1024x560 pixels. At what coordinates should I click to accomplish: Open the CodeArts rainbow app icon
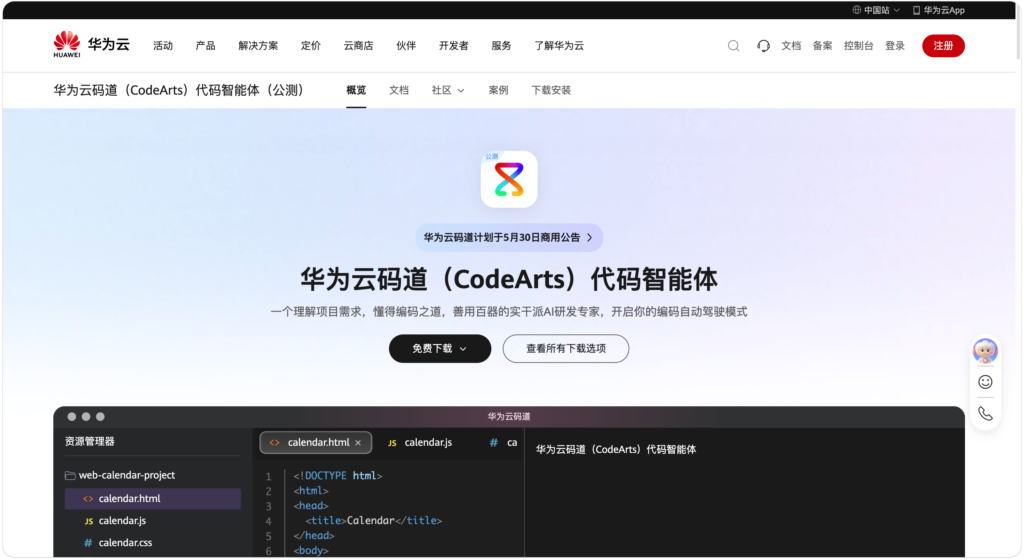(x=509, y=179)
